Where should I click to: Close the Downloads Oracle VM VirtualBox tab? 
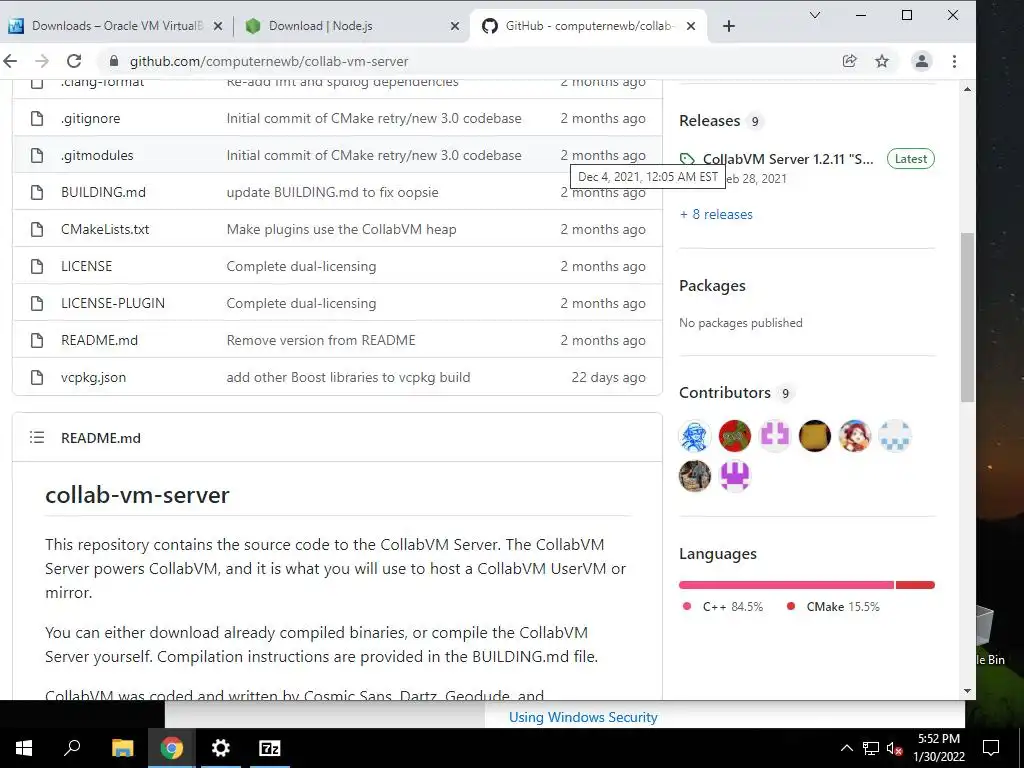pos(218,26)
